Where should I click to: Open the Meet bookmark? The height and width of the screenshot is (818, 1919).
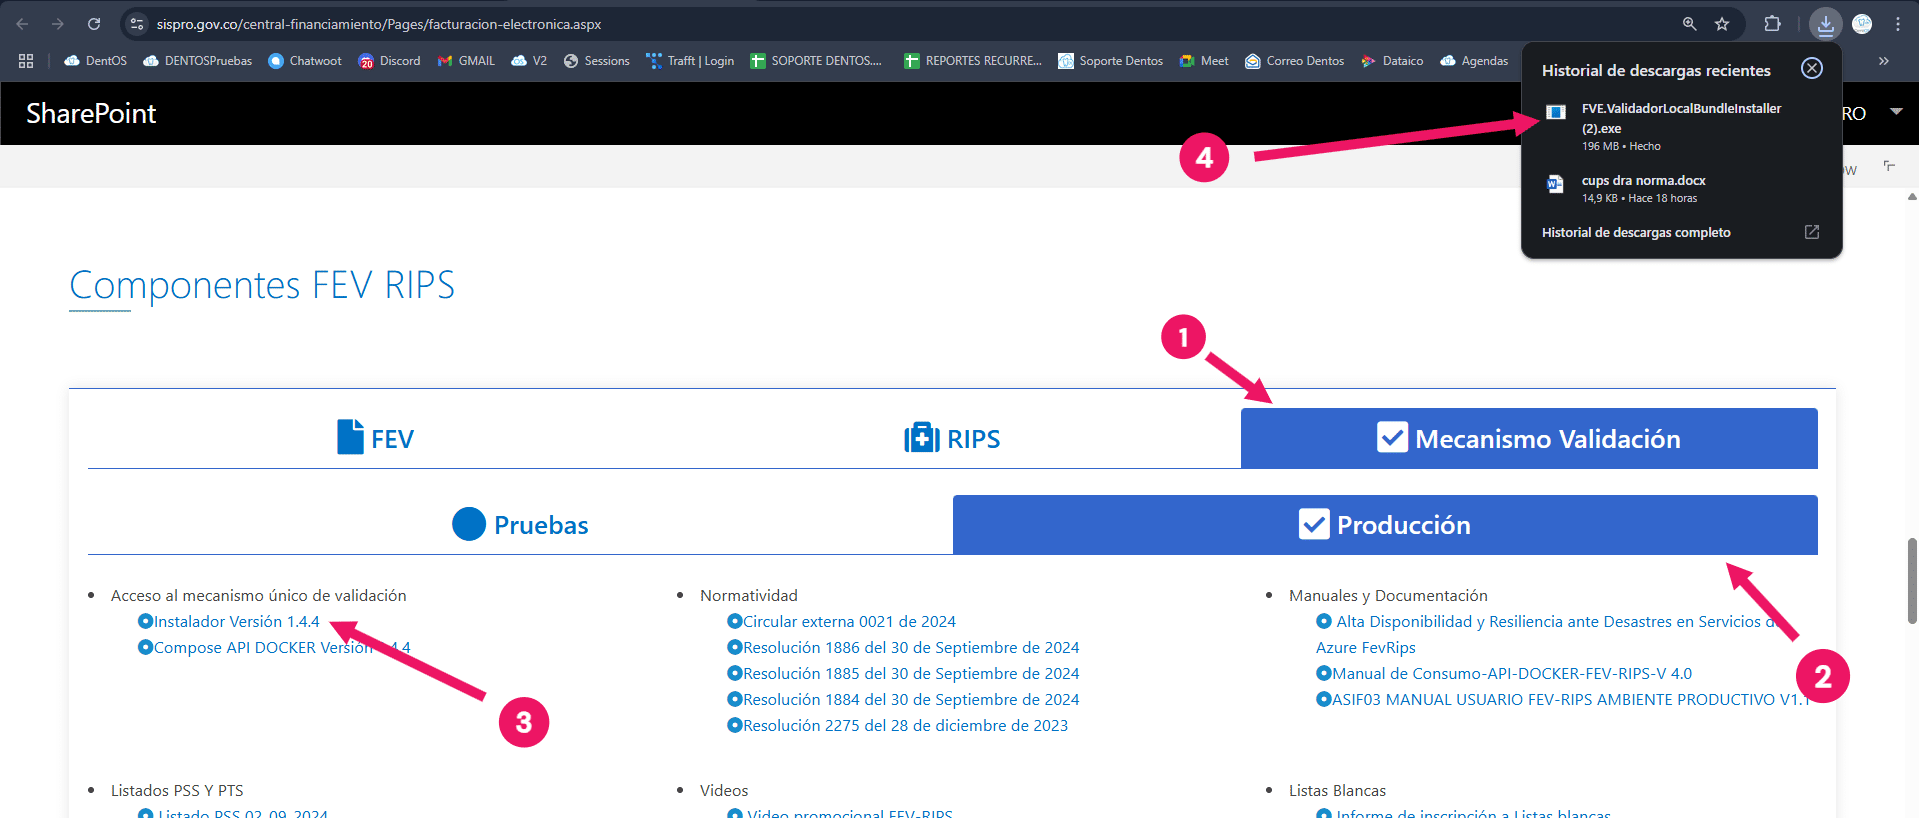1204,61
